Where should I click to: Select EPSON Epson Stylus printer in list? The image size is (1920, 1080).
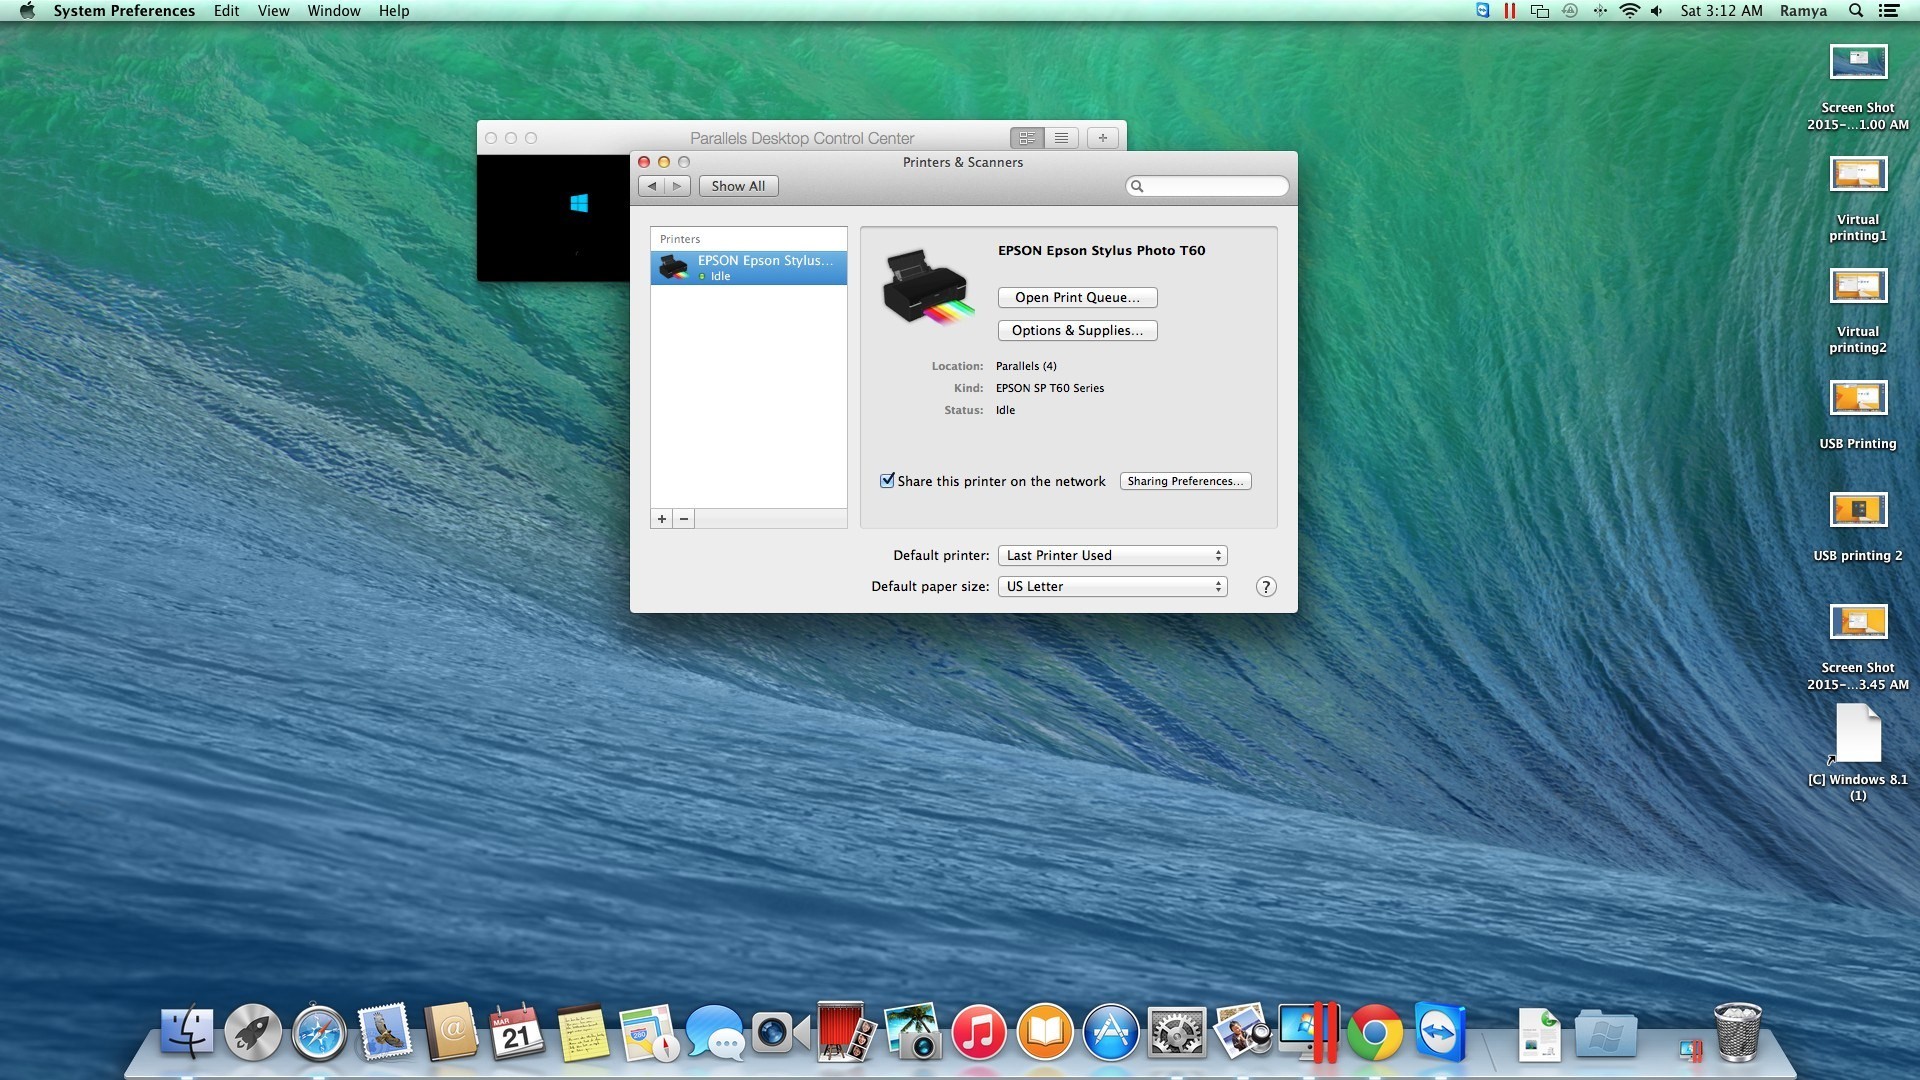tap(748, 268)
